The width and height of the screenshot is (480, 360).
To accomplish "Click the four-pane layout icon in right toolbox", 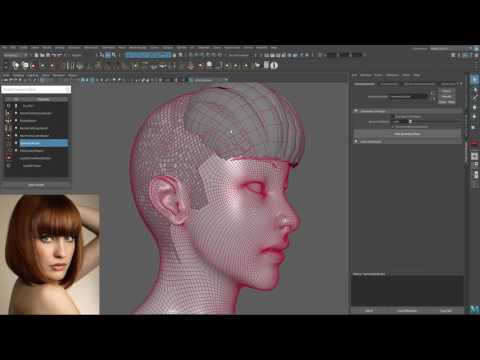I will 475,165.
